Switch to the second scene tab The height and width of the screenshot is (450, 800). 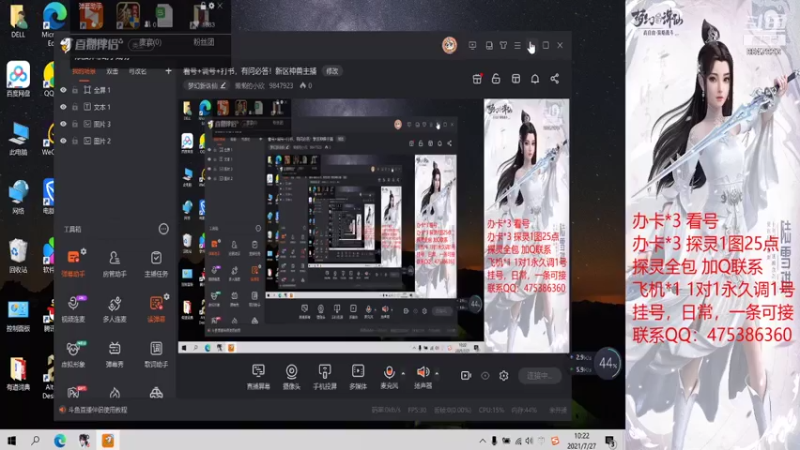pyautogui.click(x=112, y=71)
